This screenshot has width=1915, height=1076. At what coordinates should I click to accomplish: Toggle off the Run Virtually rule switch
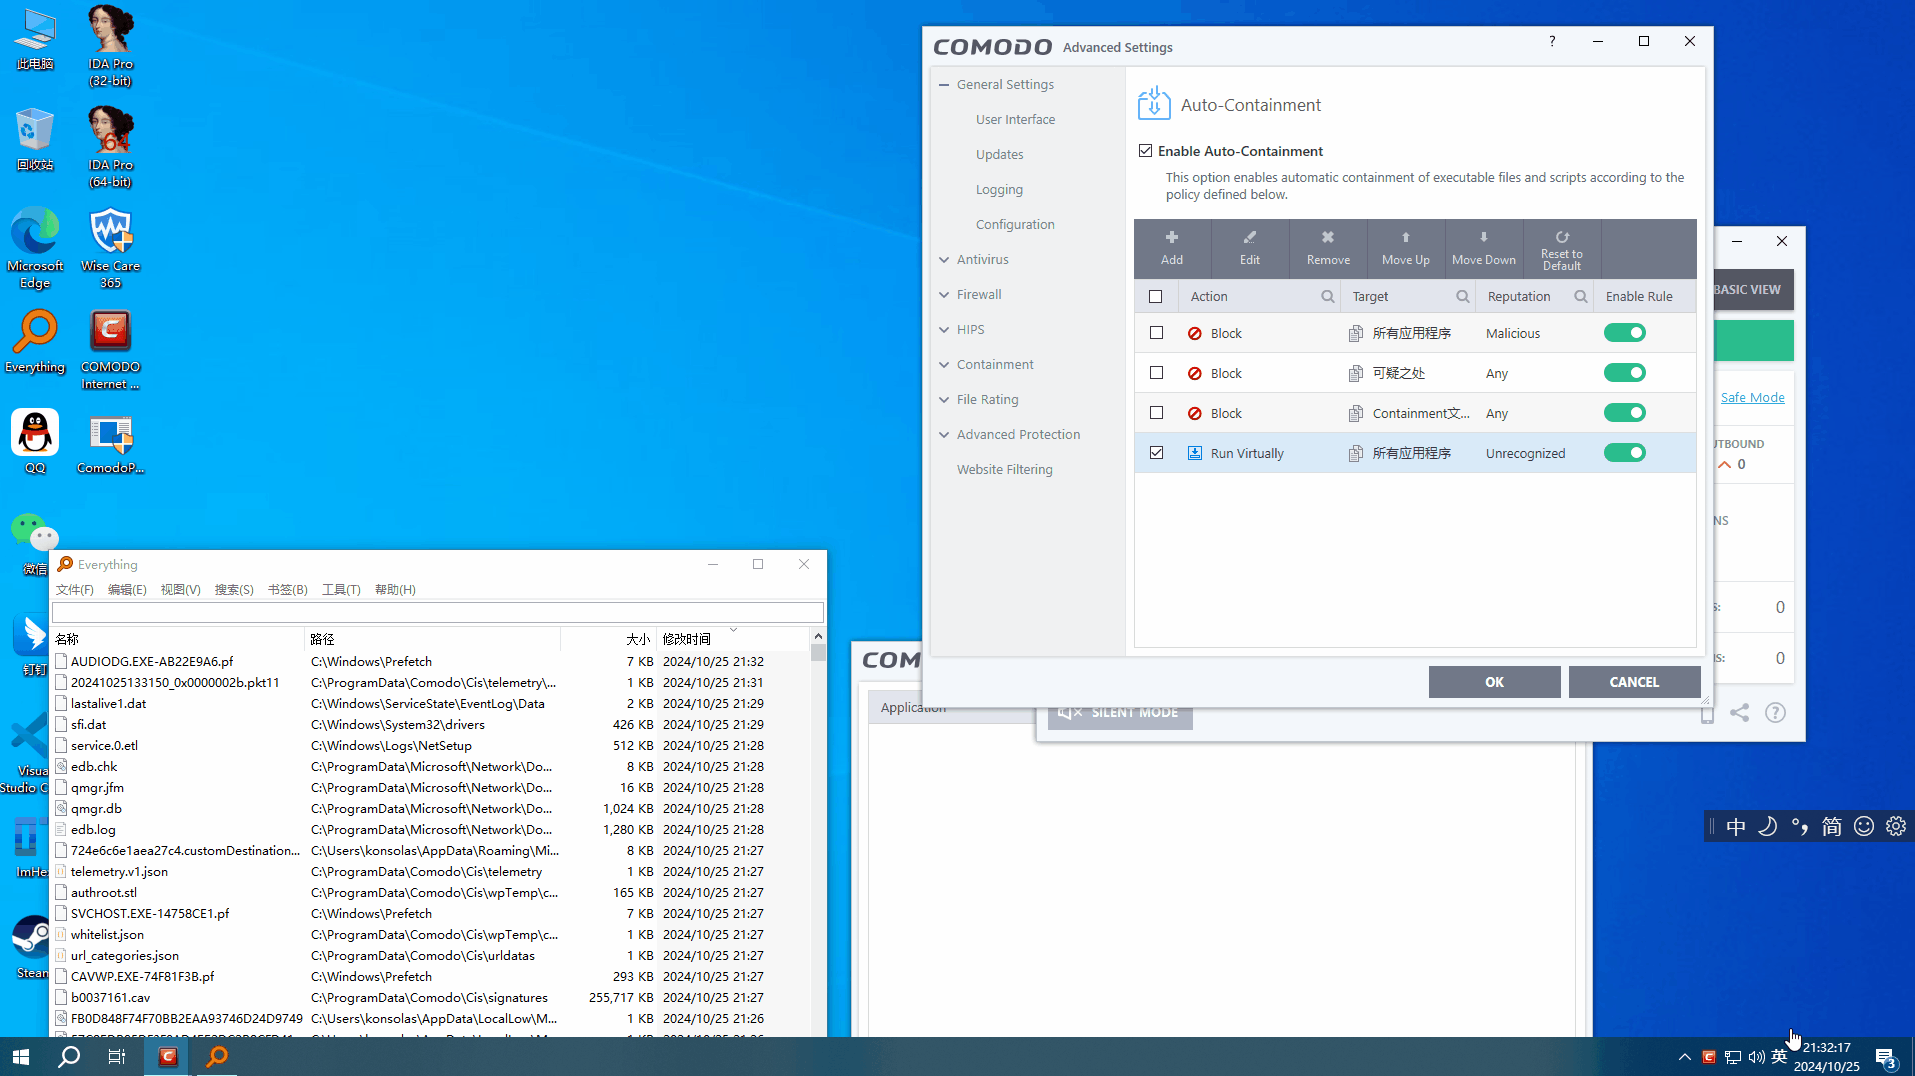1624,453
